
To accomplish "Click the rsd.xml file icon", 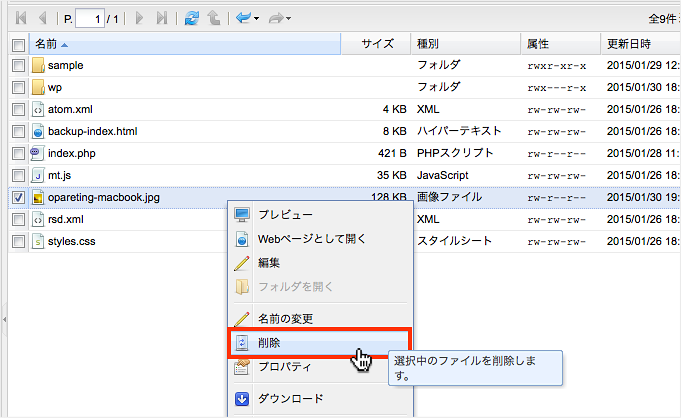I will click(38, 219).
